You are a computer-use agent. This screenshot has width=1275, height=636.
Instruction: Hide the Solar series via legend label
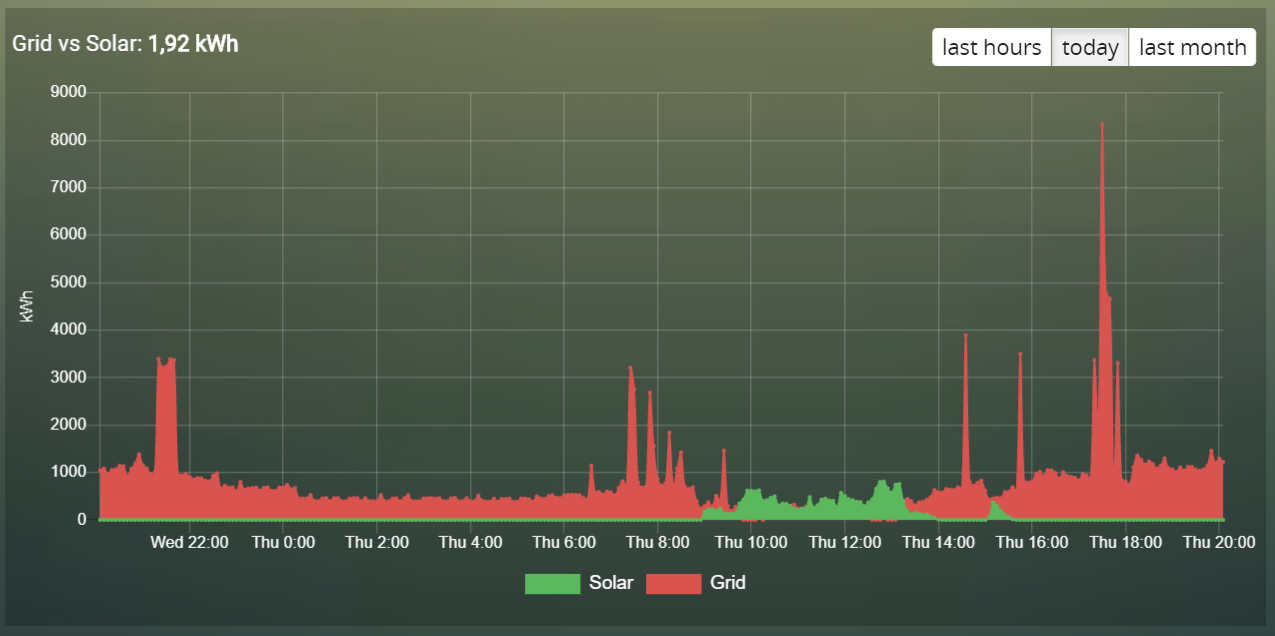pos(611,582)
